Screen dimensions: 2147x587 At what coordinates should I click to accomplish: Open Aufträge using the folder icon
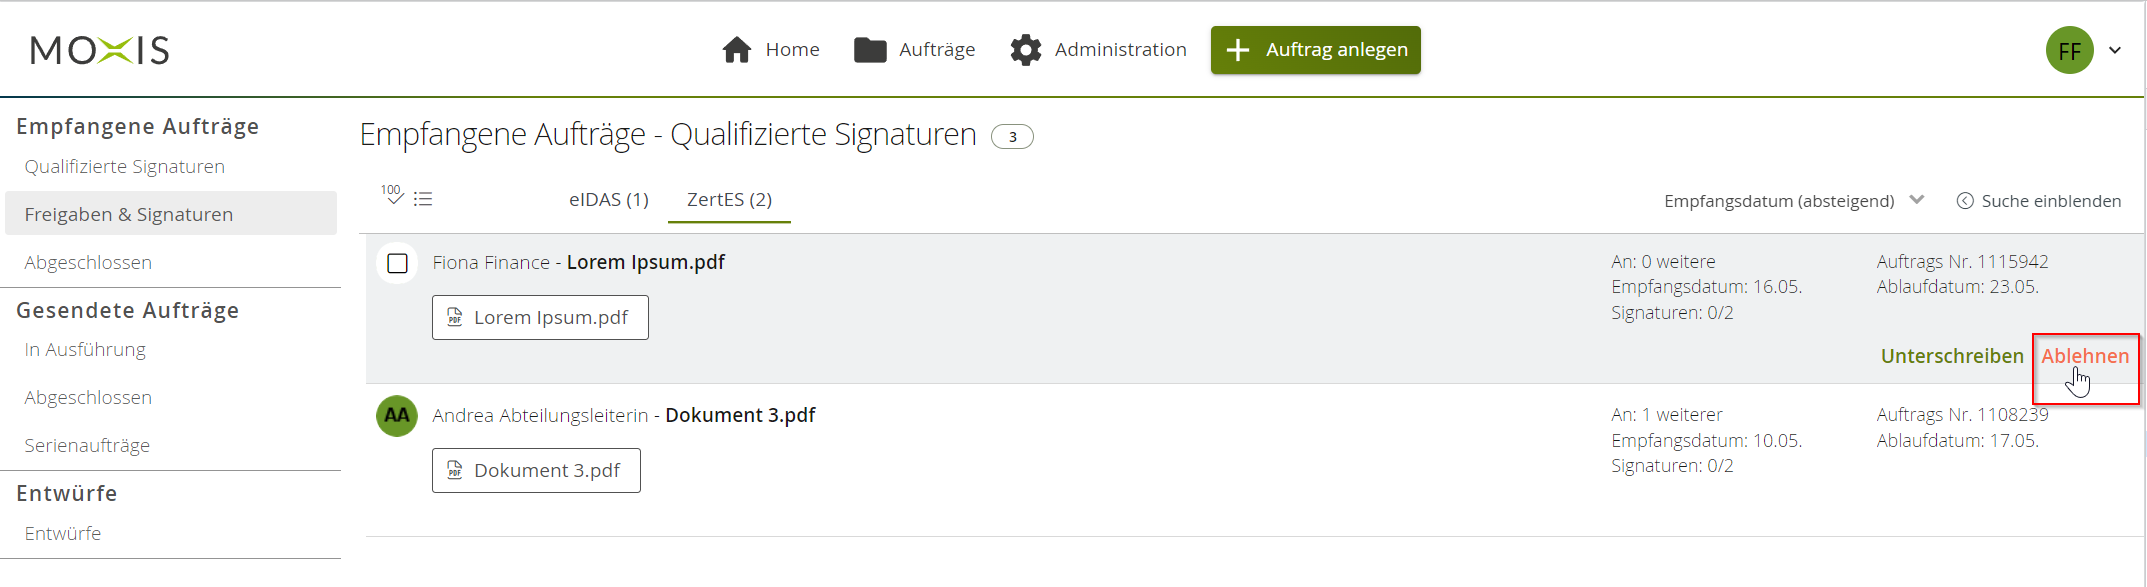(870, 50)
